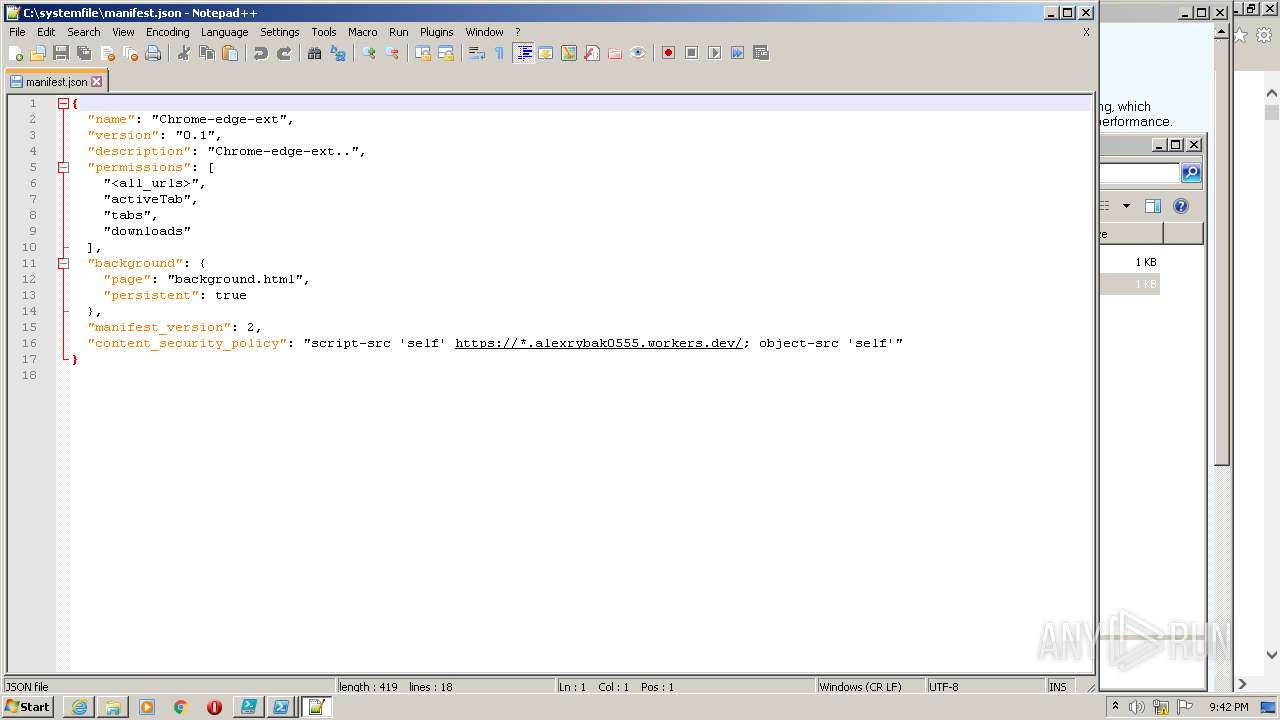
Task: Save the current file via toolbar
Action: (61, 53)
